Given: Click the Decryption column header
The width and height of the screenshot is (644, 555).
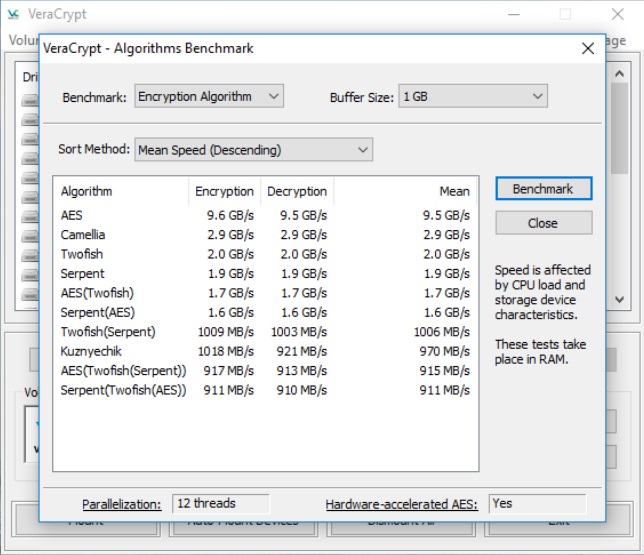Looking at the screenshot, I should (297, 191).
